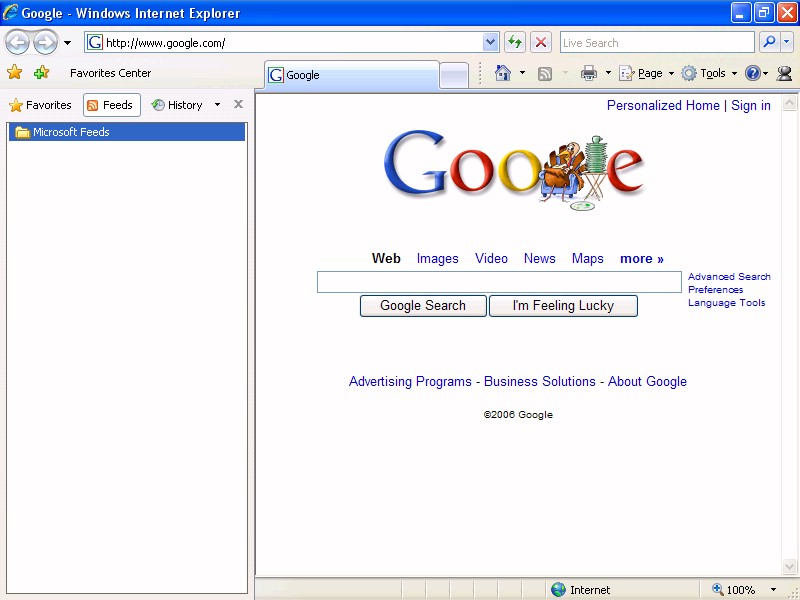Viewport: 800px width, 600px height.
Task: Click the blue Help question mark icon
Action: pyautogui.click(x=753, y=73)
